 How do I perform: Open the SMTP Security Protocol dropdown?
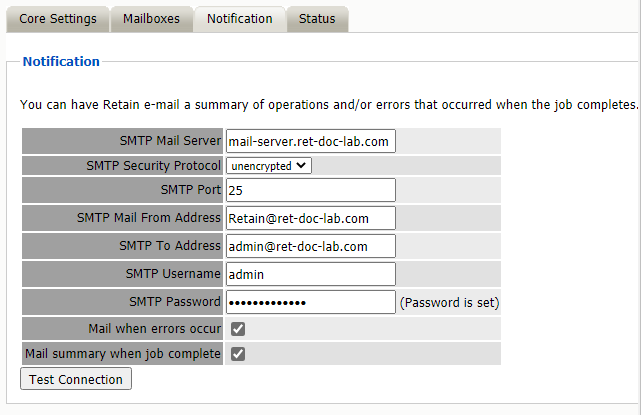[x=269, y=165]
